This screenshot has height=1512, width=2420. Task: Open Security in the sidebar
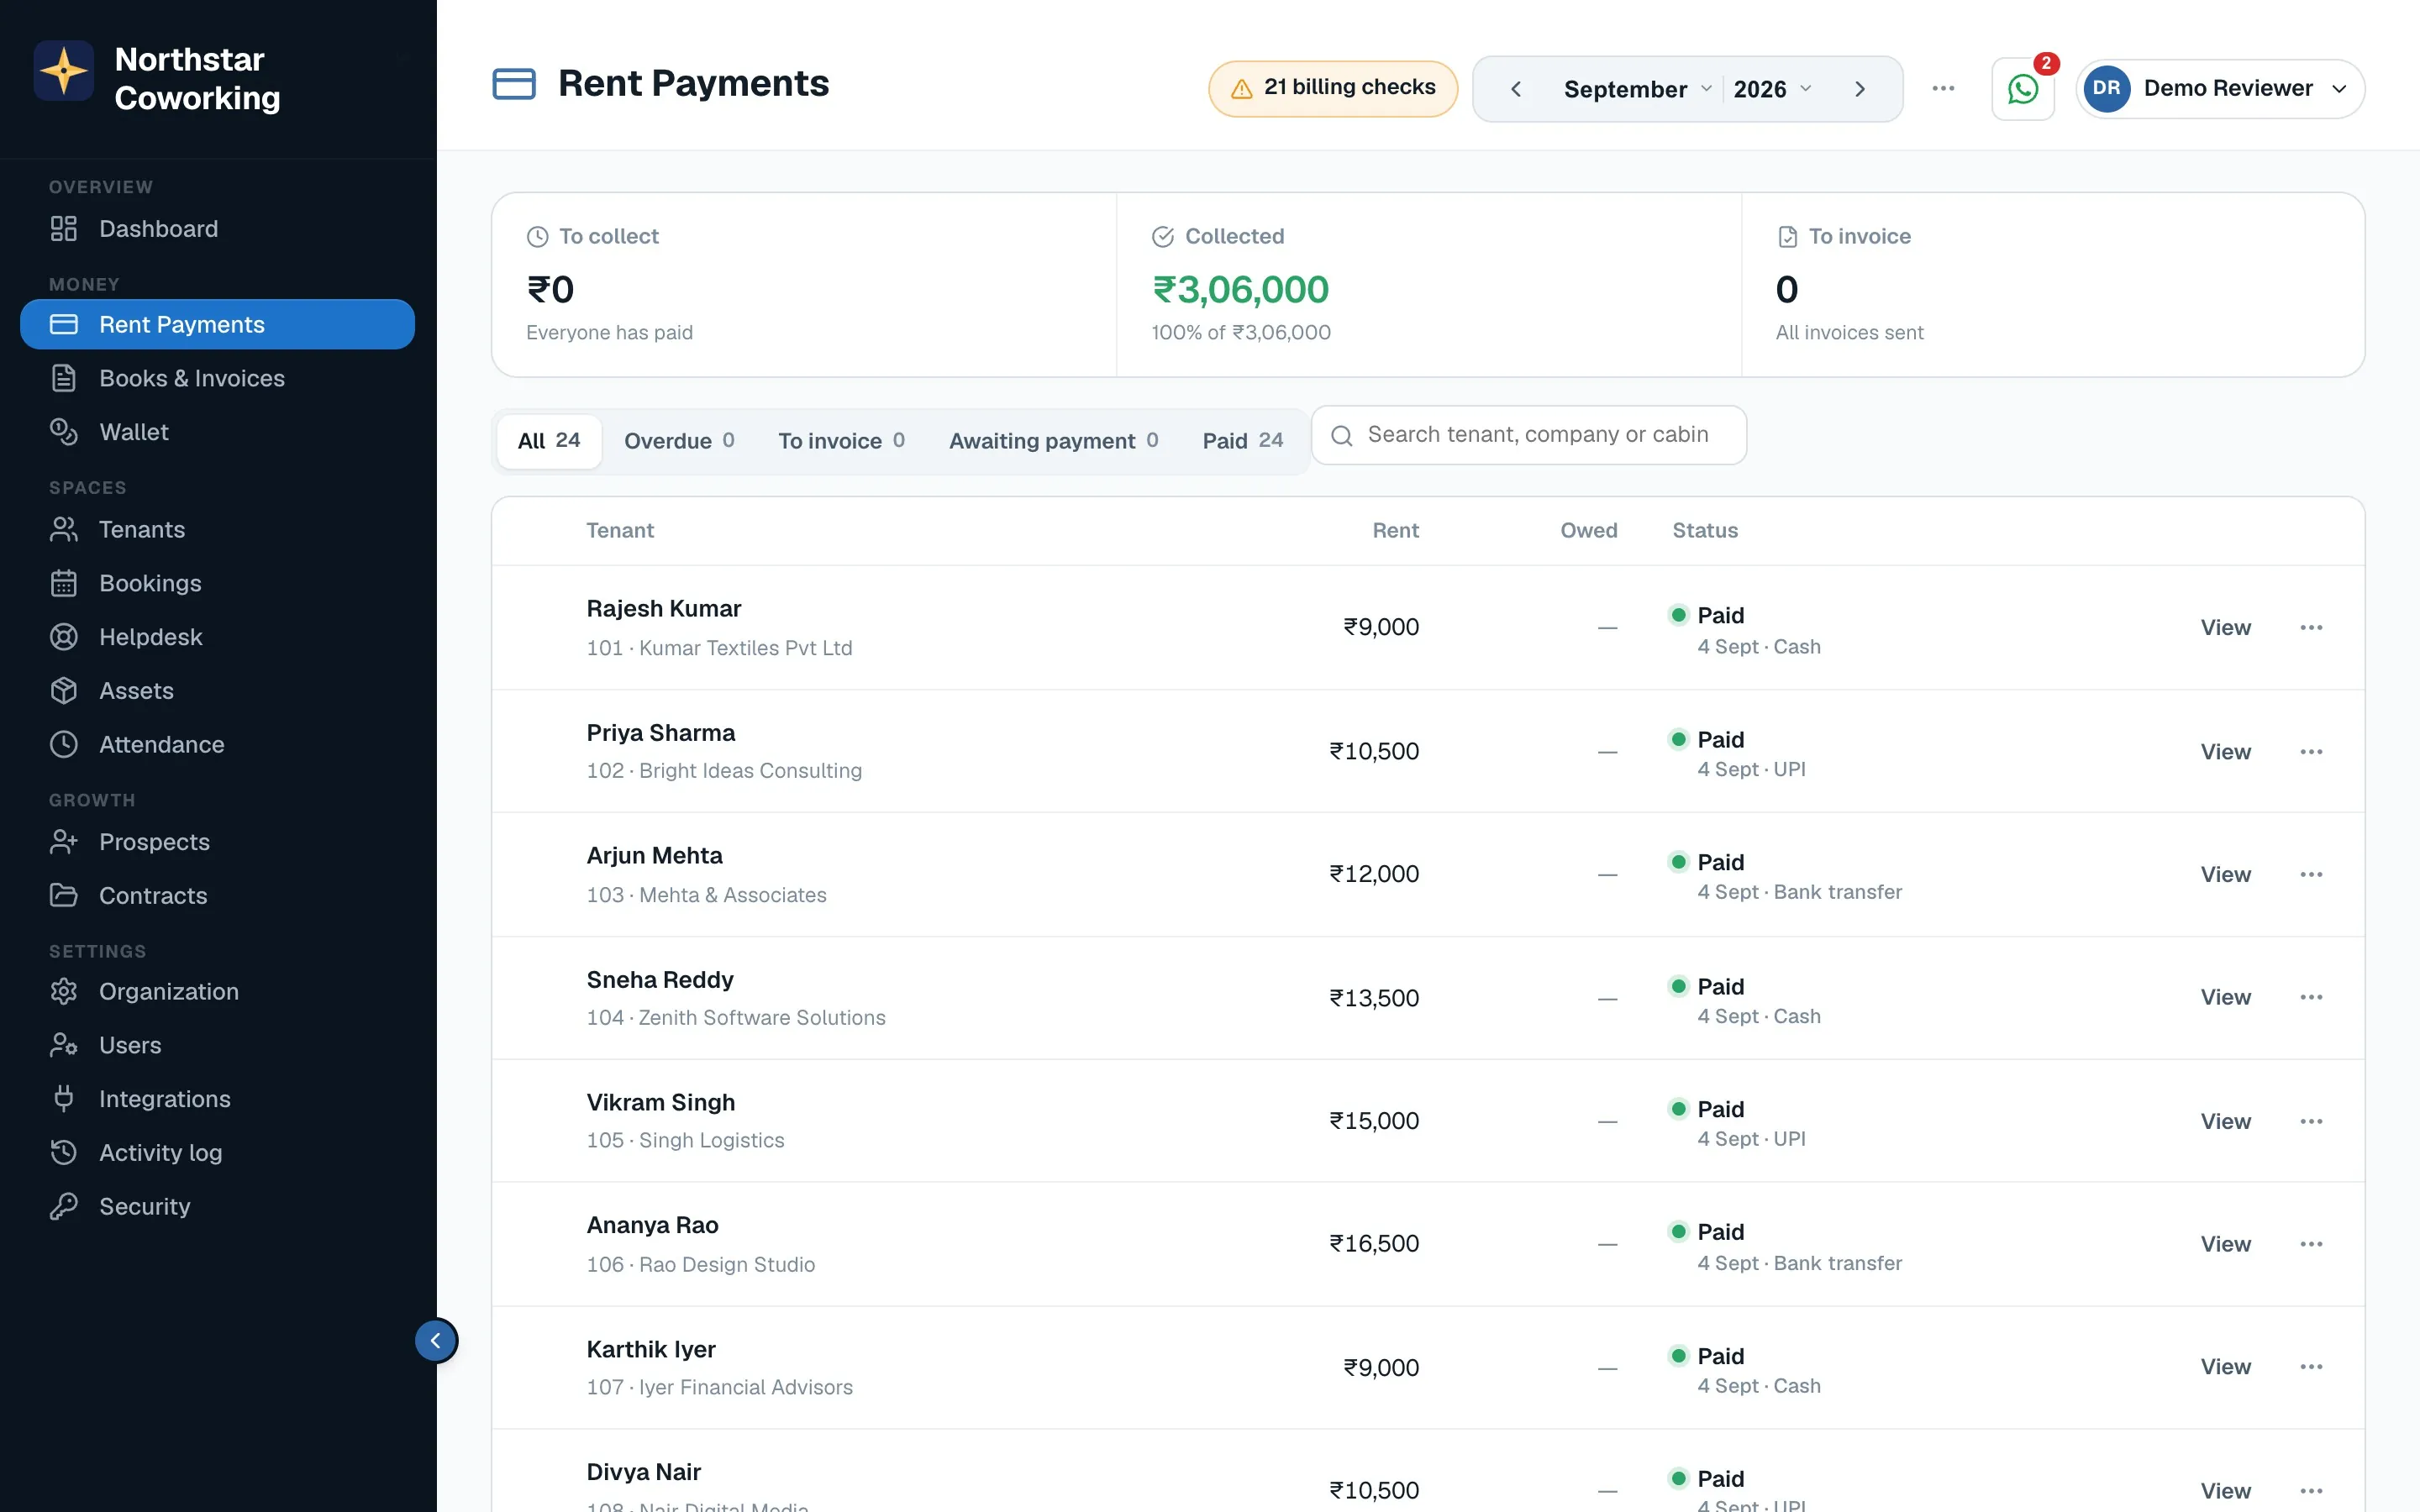(217, 1207)
